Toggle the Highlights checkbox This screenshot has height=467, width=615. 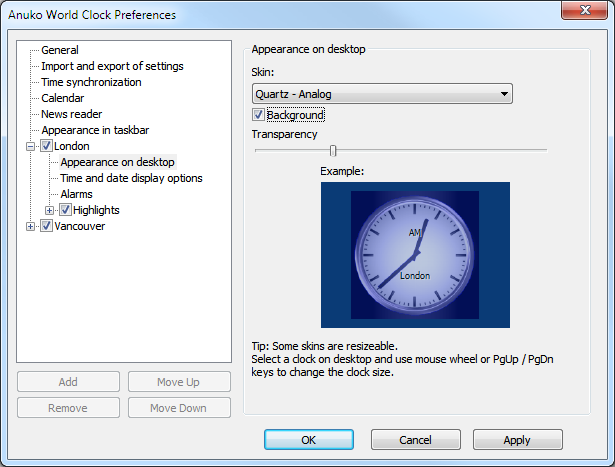65,210
